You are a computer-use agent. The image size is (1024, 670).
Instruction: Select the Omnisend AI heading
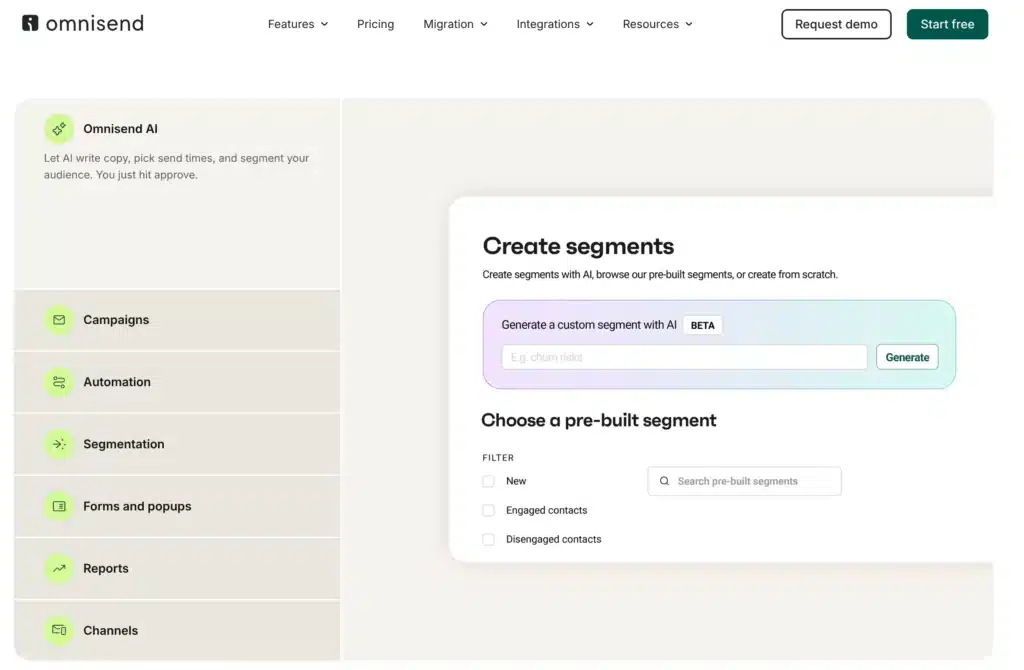point(120,129)
